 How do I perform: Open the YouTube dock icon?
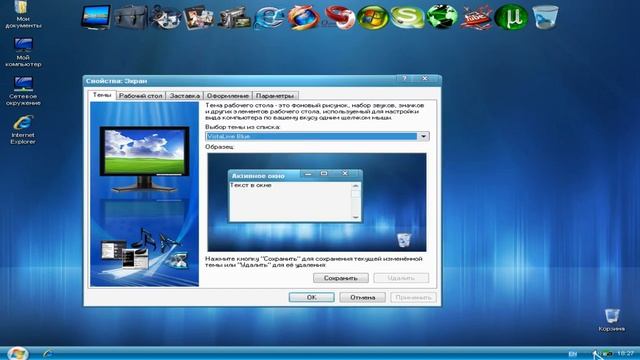point(476,17)
